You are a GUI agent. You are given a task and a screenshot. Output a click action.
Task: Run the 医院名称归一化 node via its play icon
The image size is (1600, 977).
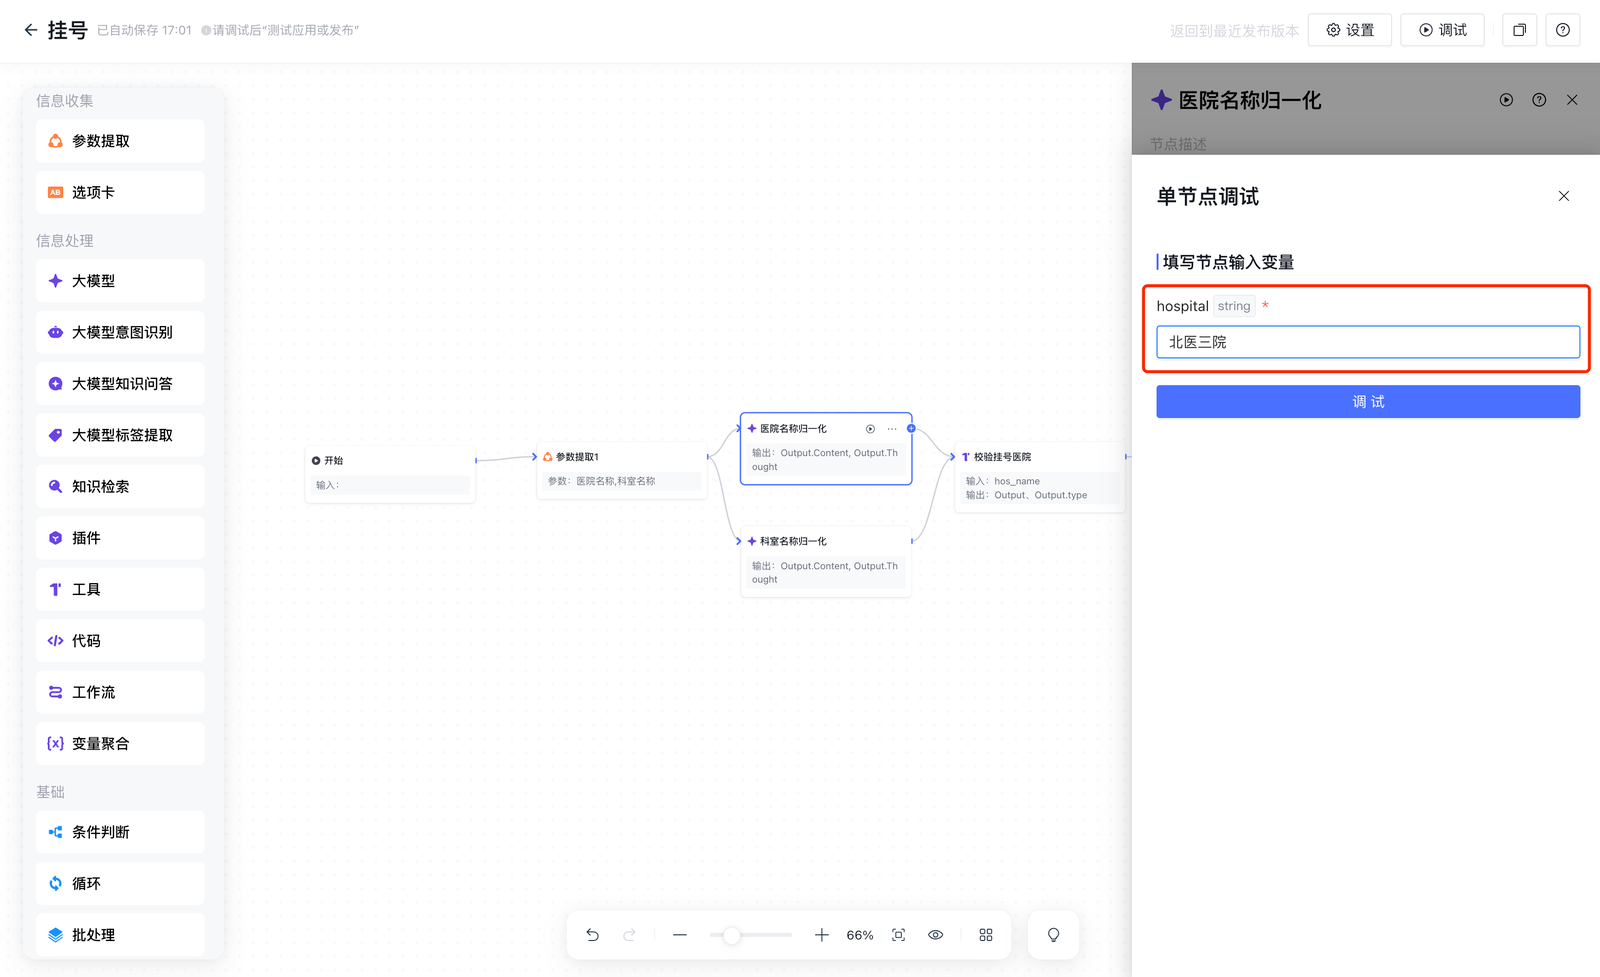(x=870, y=429)
